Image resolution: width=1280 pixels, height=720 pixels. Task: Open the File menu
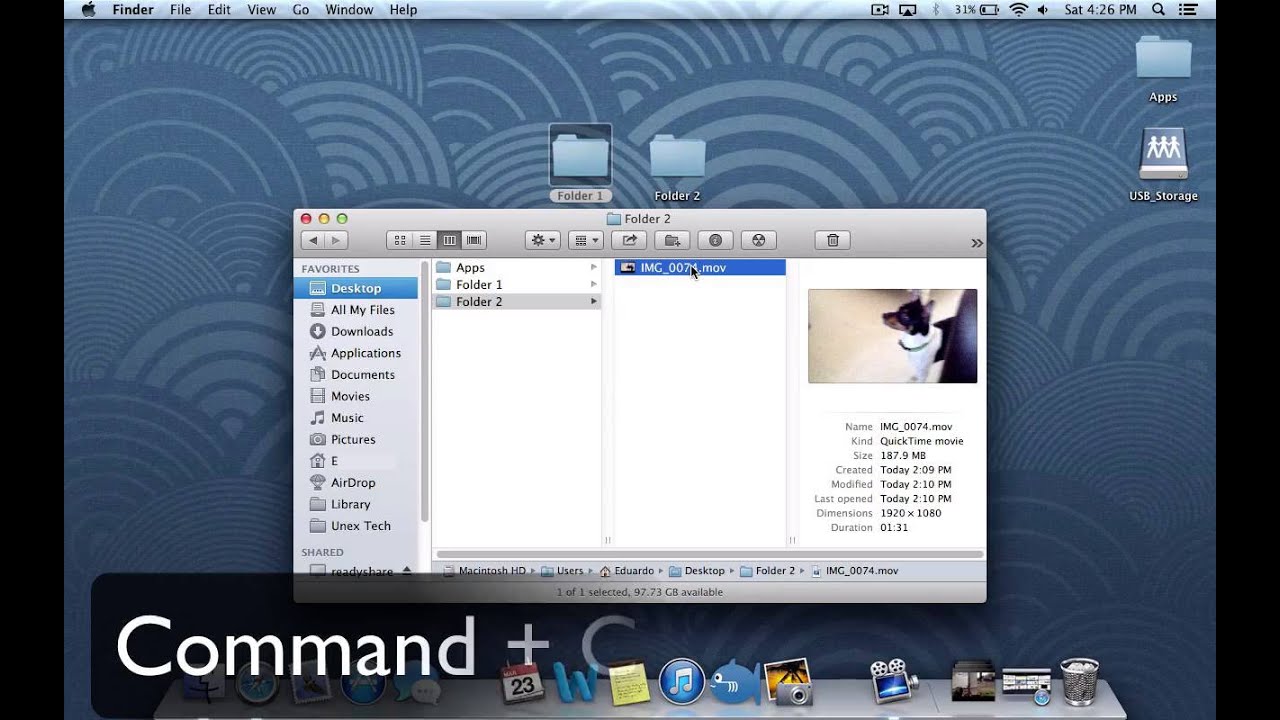coord(180,10)
